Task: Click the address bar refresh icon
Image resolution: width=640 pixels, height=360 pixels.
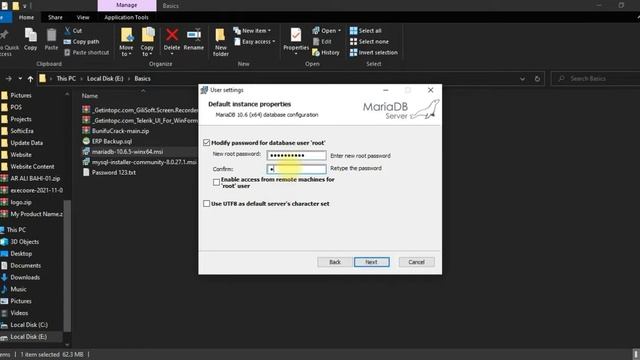Action: [x=537, y=79]
